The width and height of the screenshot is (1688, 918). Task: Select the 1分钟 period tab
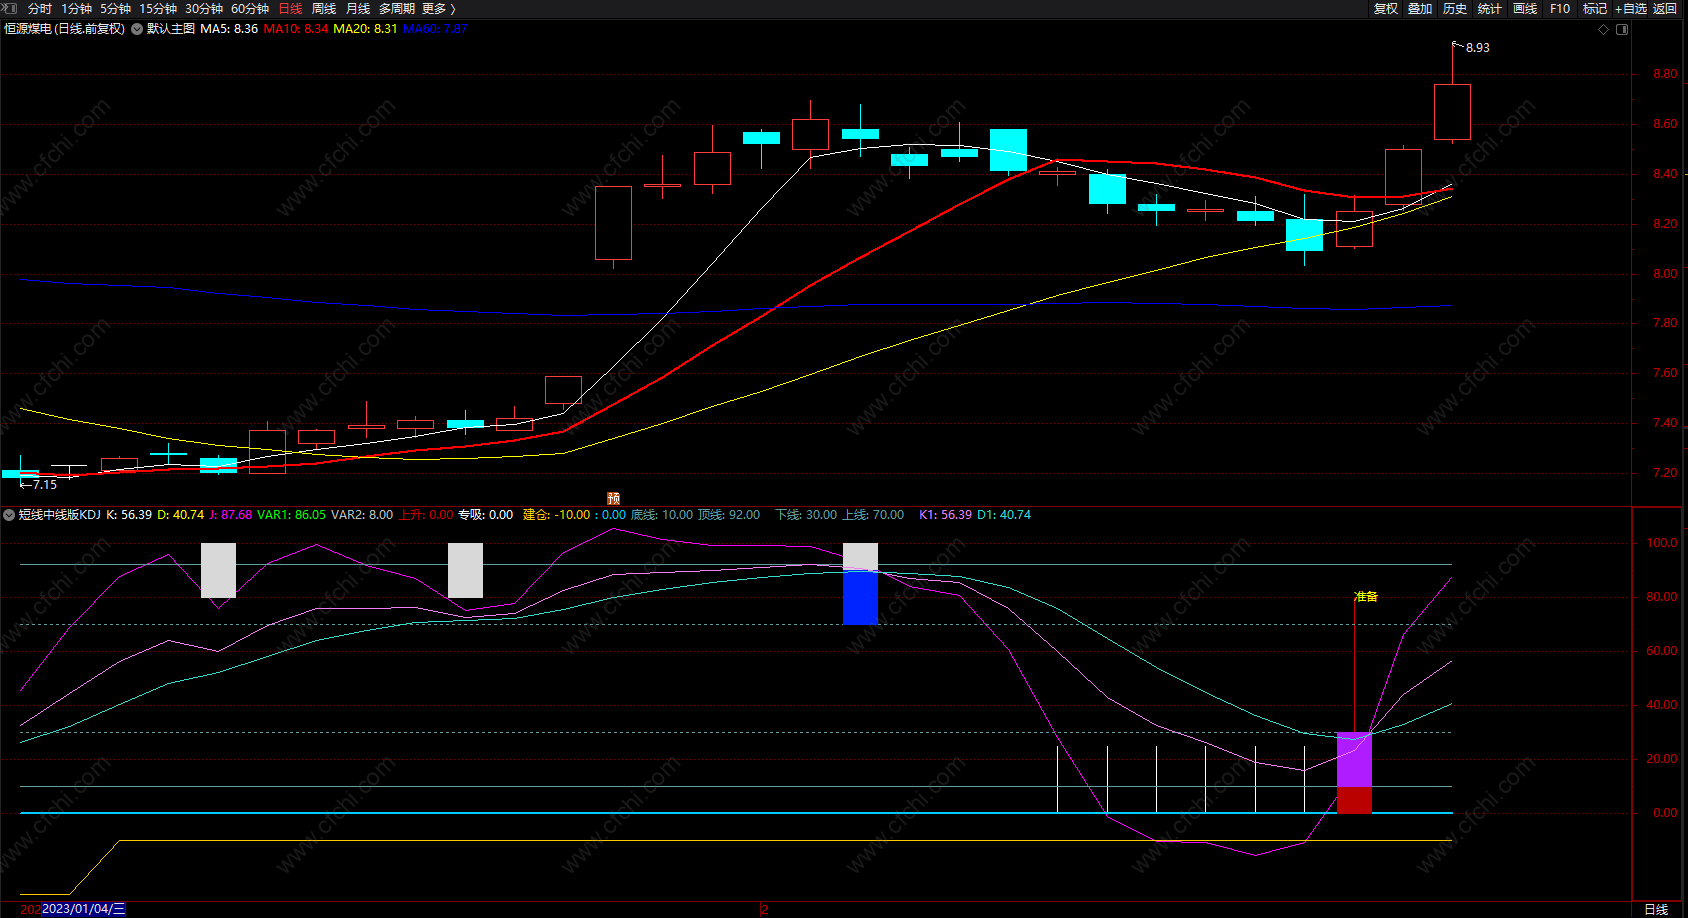click(77, 8)
